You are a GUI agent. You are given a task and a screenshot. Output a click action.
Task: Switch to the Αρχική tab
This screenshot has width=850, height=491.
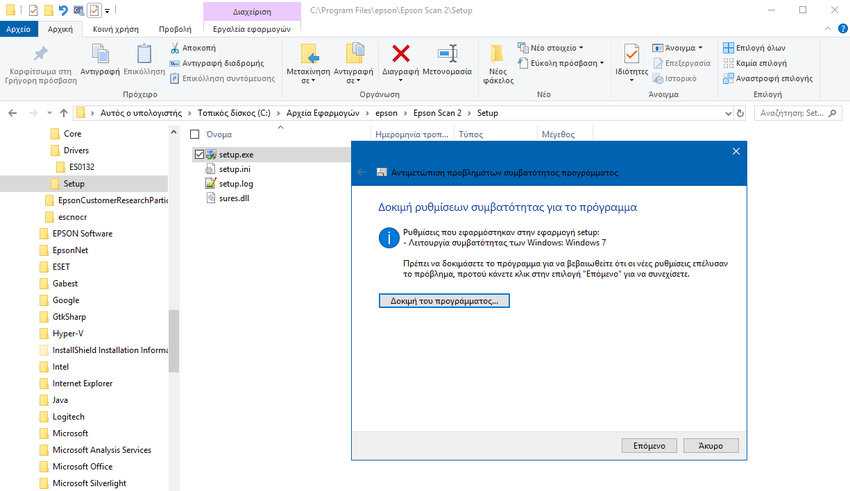click(60, 29)
